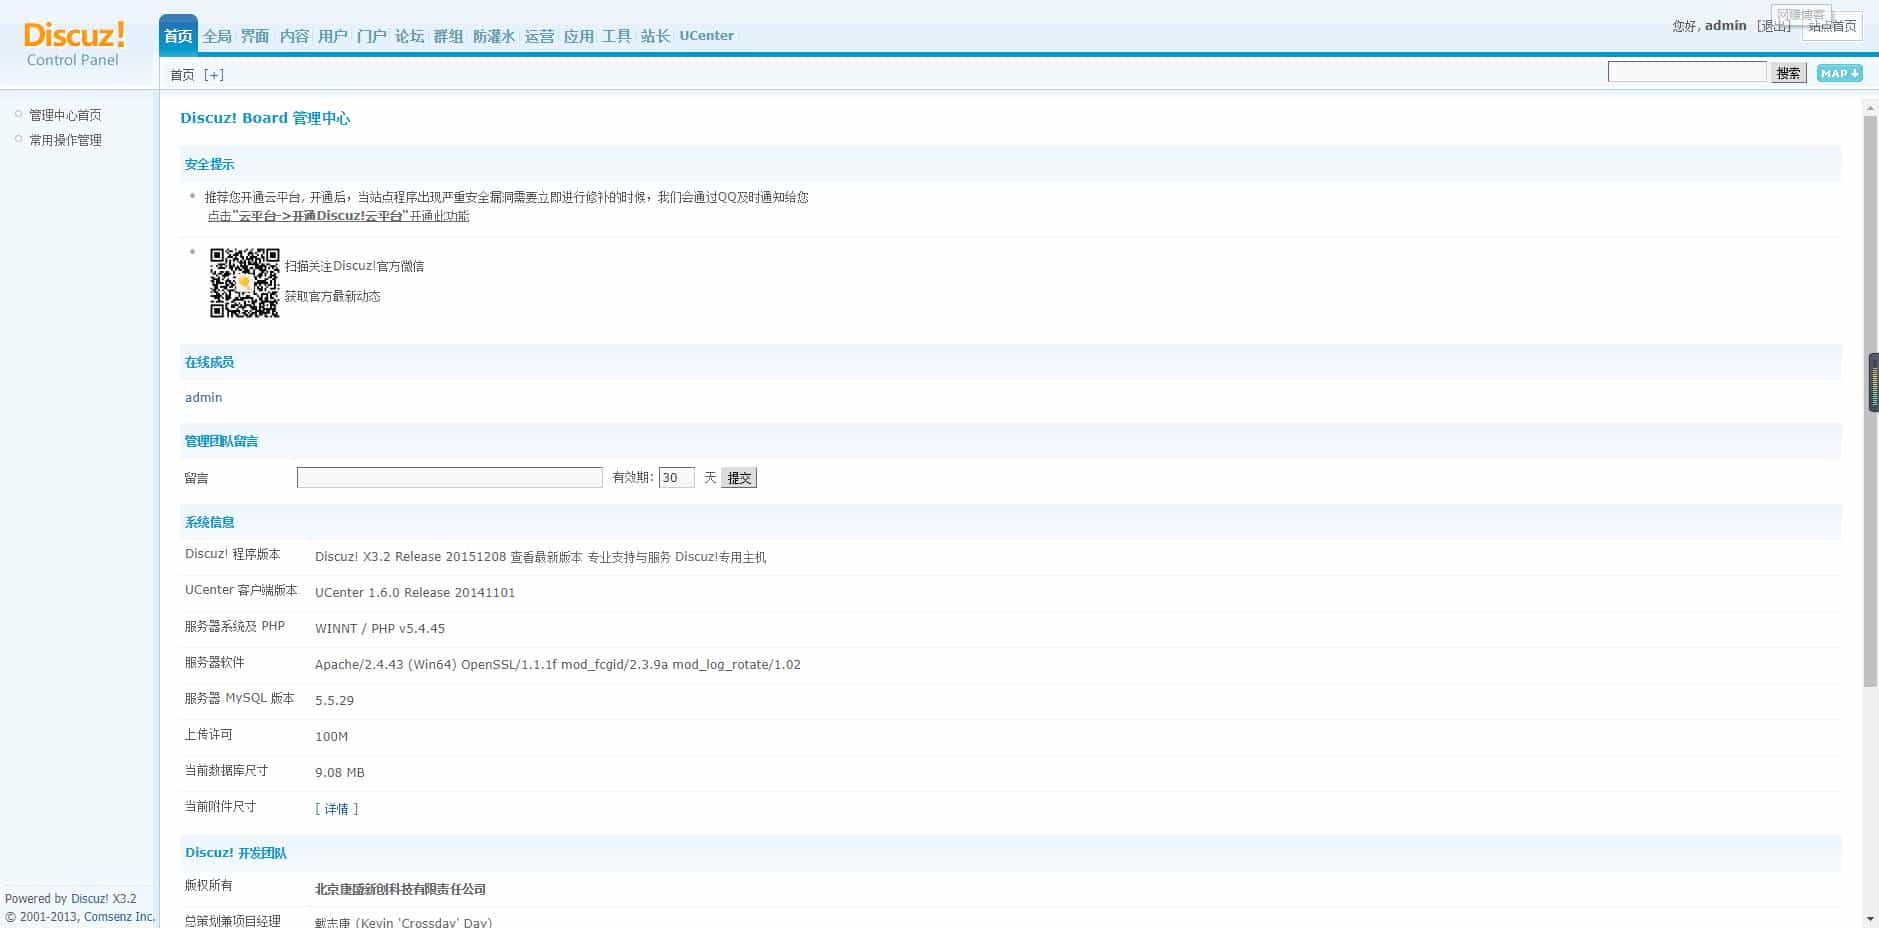Click the 系统信息 section header
Viewport: 1879px width, 928px height.
coord(209,522)
